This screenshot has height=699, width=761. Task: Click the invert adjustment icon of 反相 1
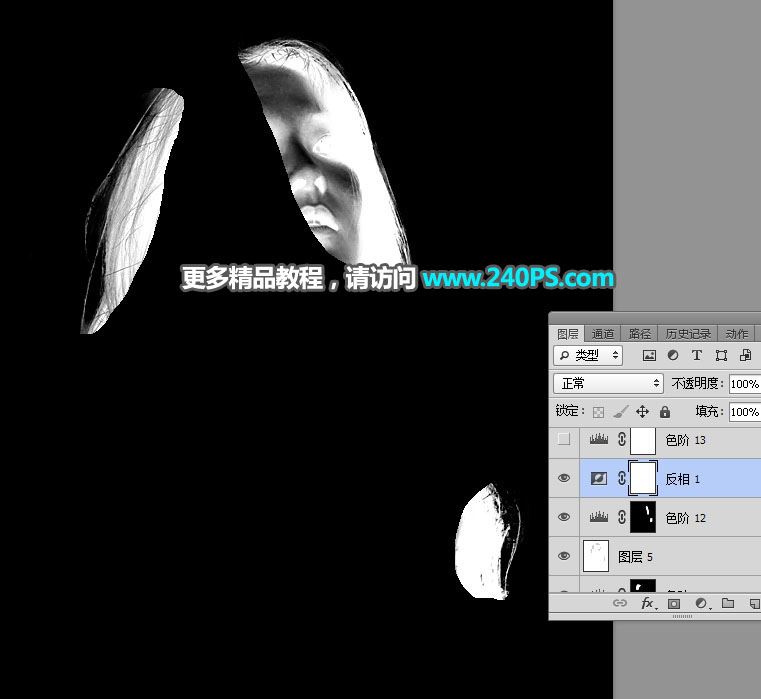pyautogui.click(x=598, y=479)
